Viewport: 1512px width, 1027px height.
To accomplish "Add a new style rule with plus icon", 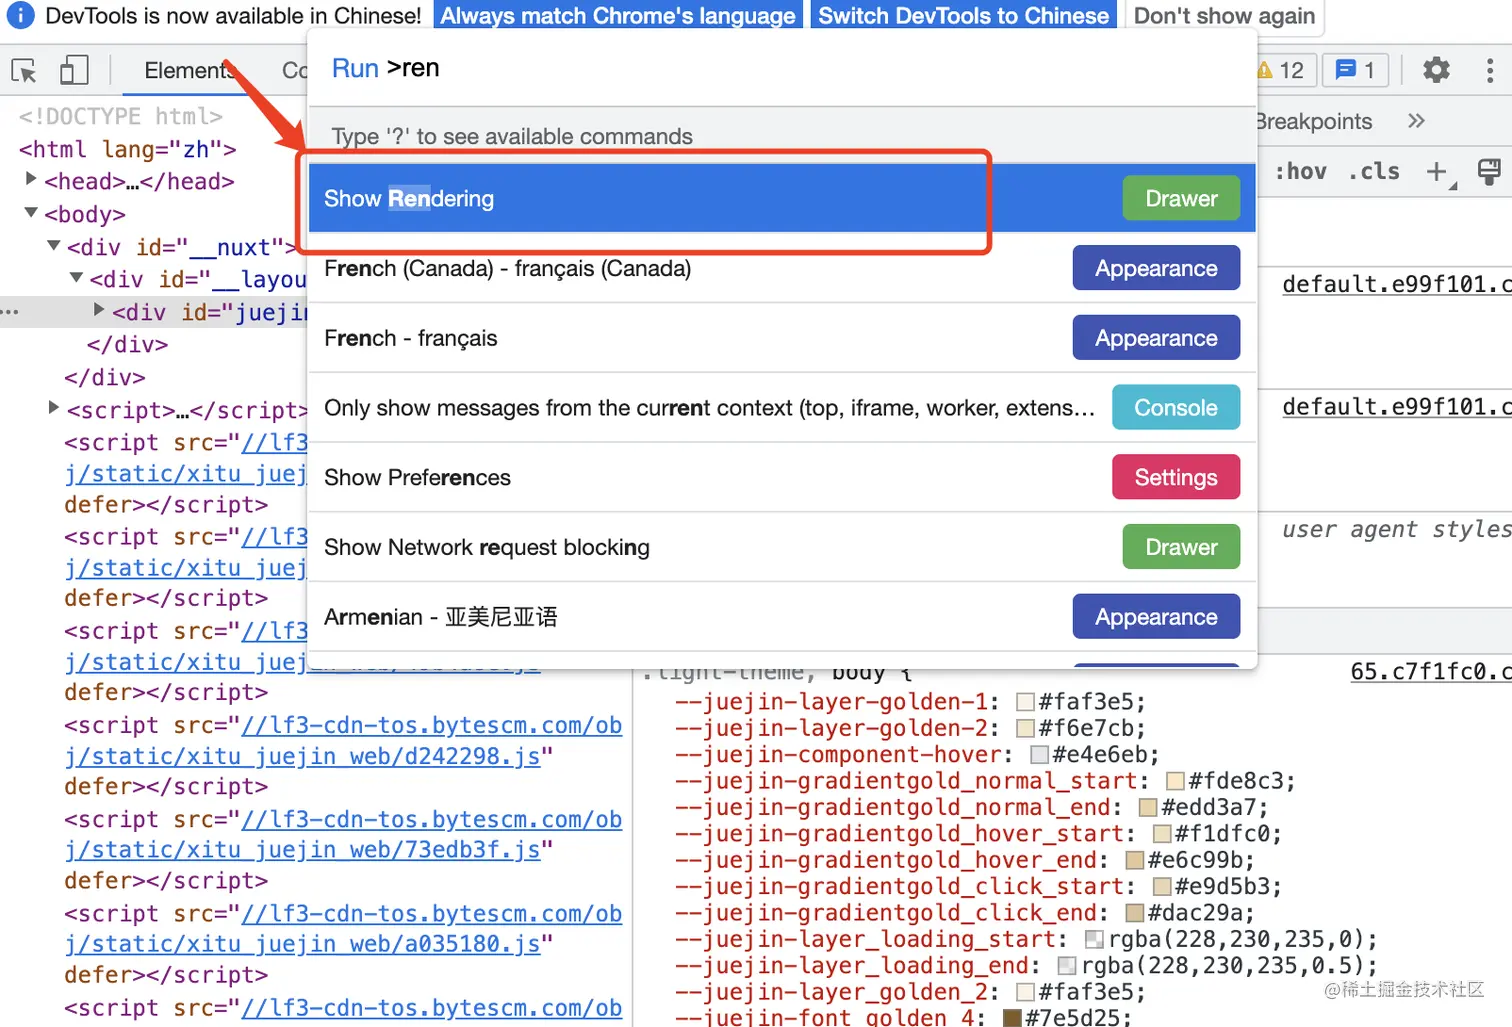I will click(x=1438, y=172).
